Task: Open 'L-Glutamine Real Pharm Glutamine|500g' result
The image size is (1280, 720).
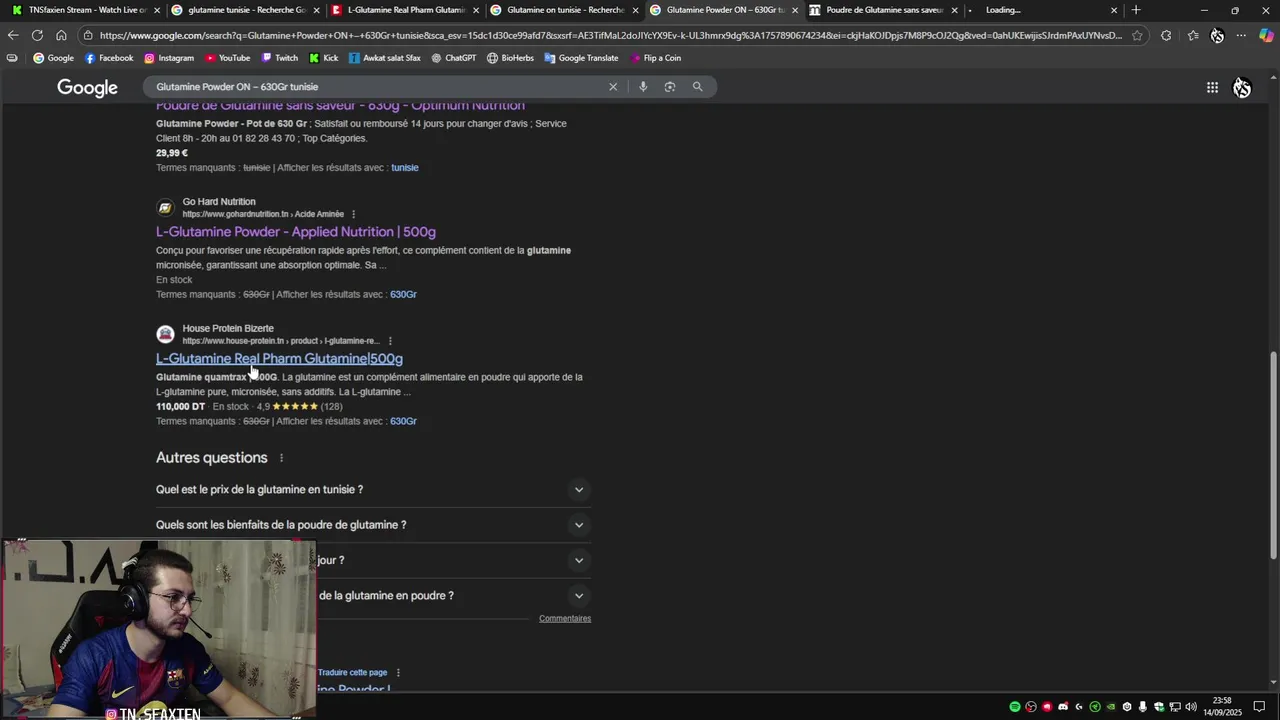Action: (279, 359)
